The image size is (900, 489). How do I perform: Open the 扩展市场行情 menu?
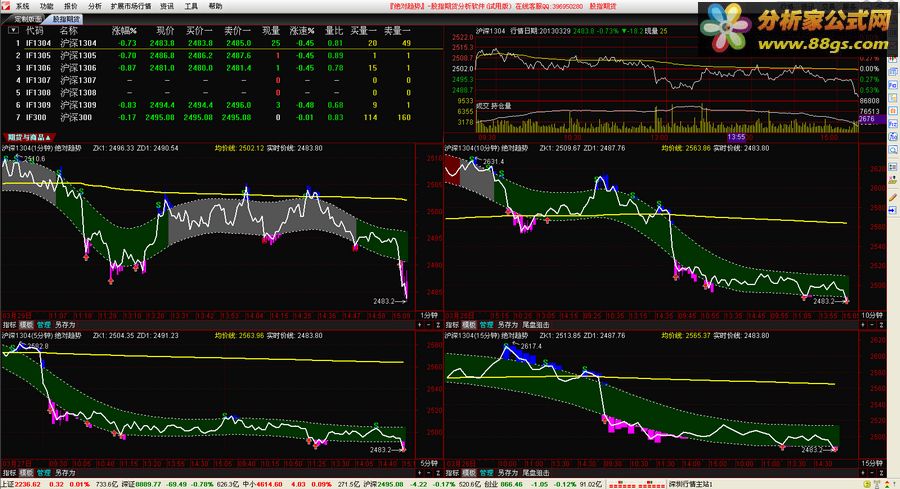pyautogui.click(x=131, y=6)
